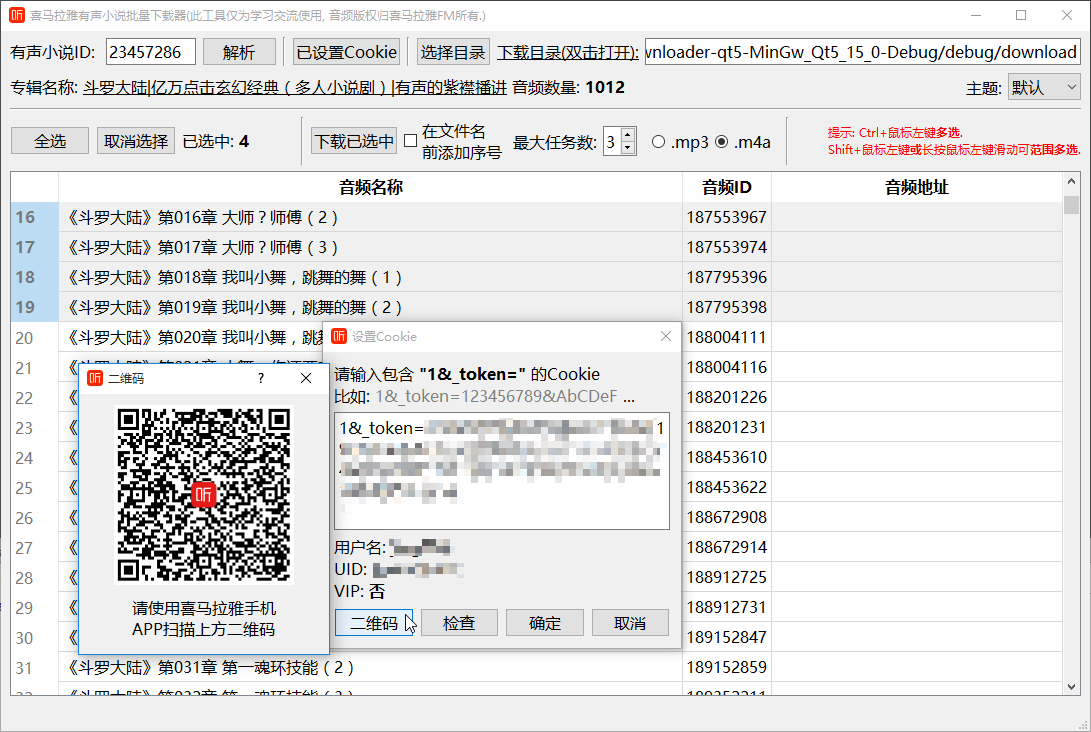1091x732 pixels.
Task: Click the app icon in the 二维码 dialog title
Action: [95, 379]
